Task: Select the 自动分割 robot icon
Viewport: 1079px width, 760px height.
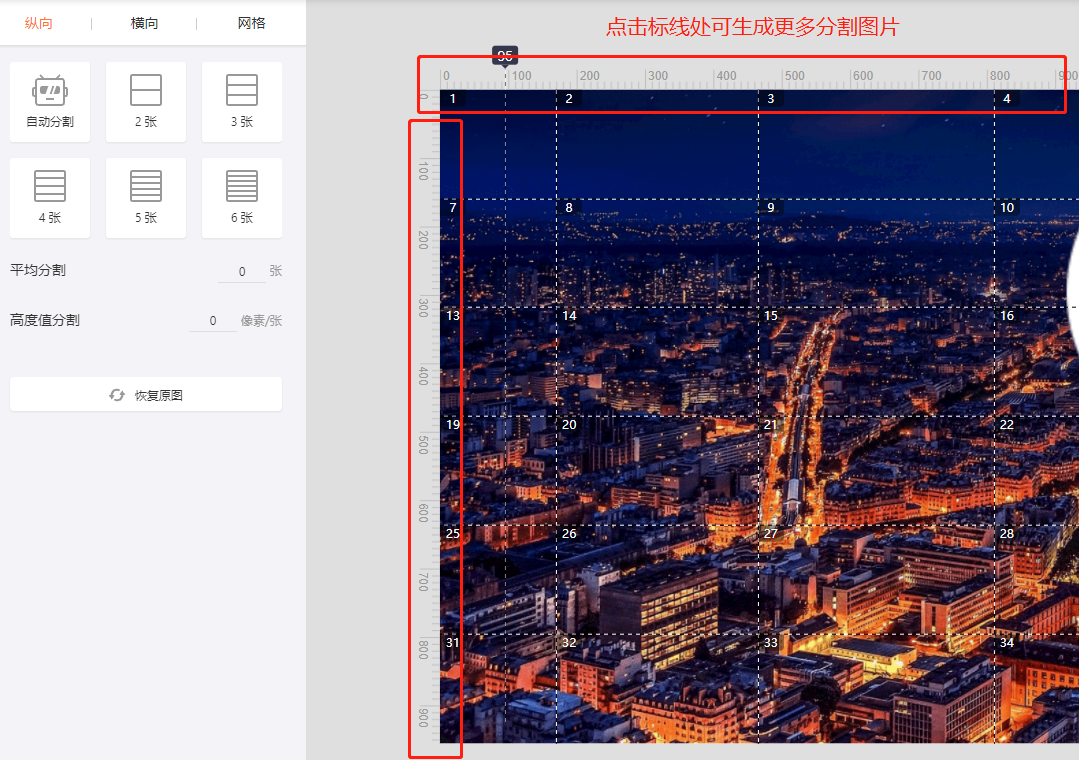Action: tap(50, 90)
